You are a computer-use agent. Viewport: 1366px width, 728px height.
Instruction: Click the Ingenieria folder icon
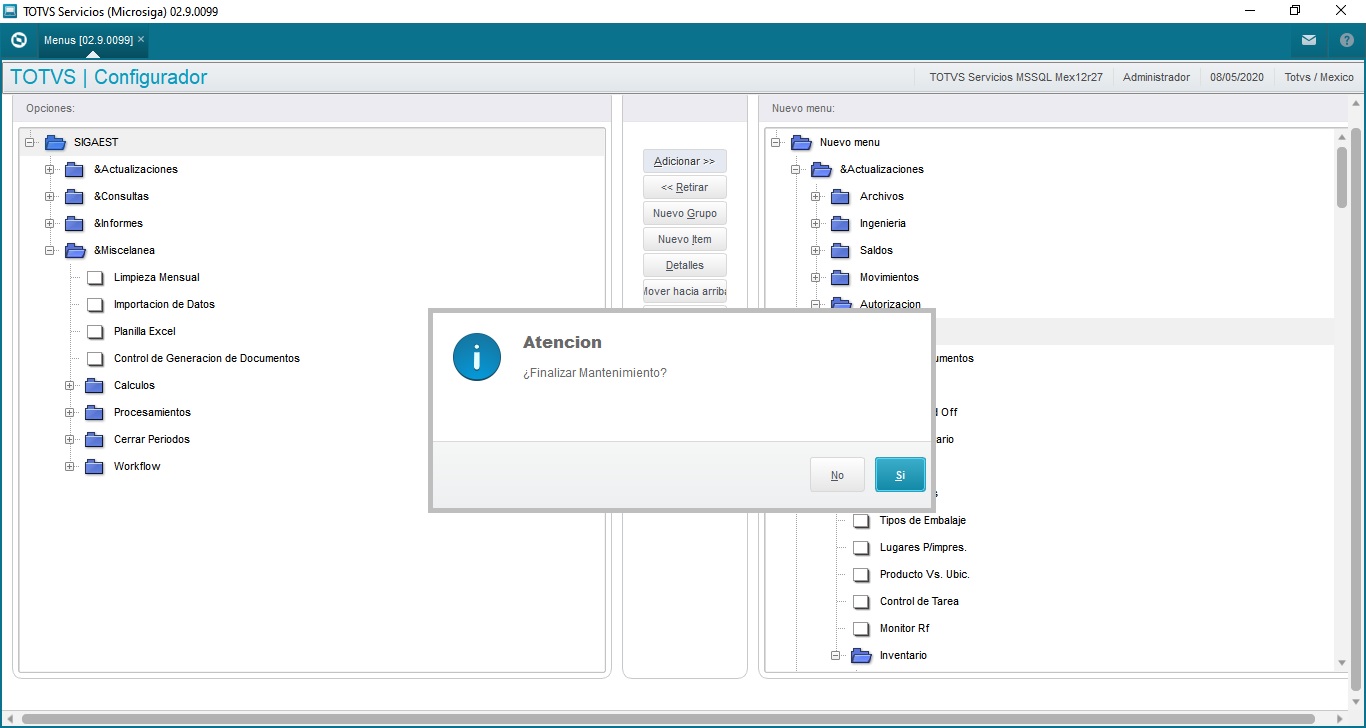840,223
